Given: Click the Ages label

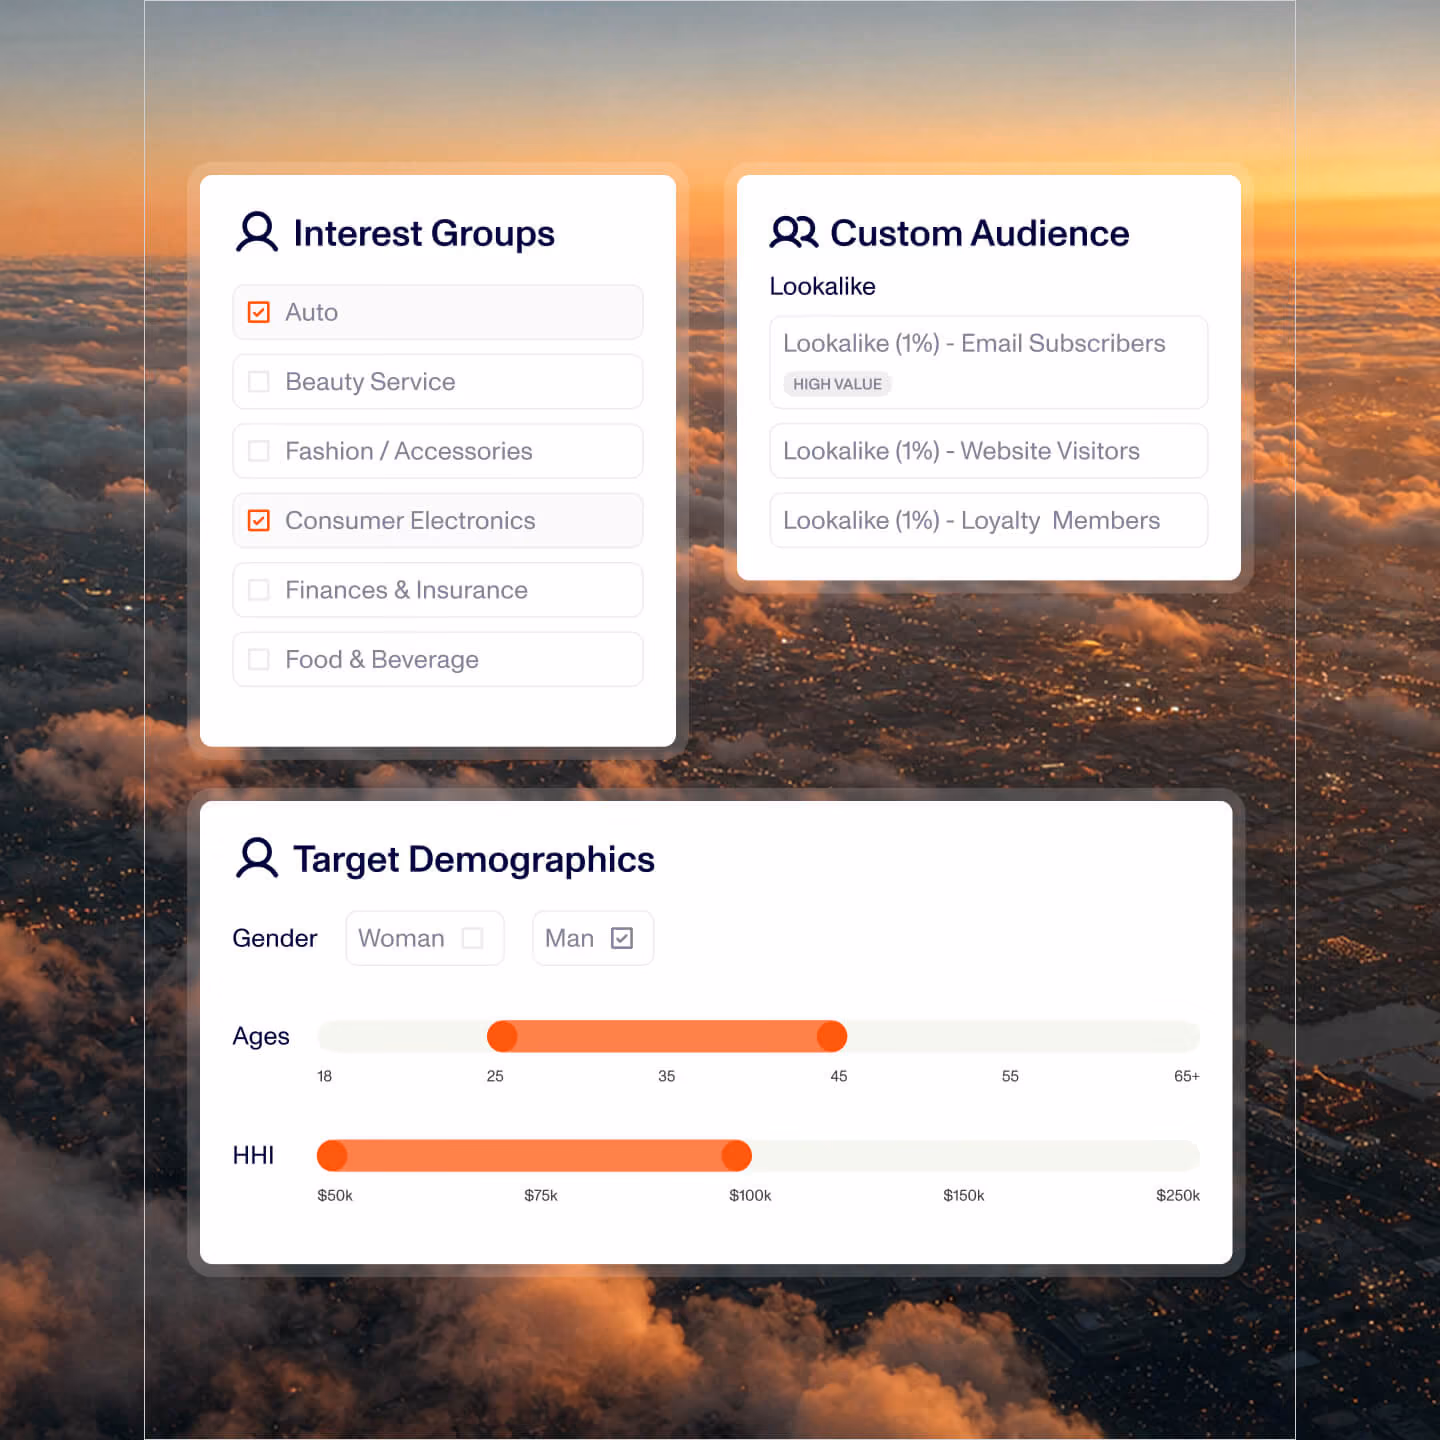Looking at the screenshot, I should point(261,1037).
